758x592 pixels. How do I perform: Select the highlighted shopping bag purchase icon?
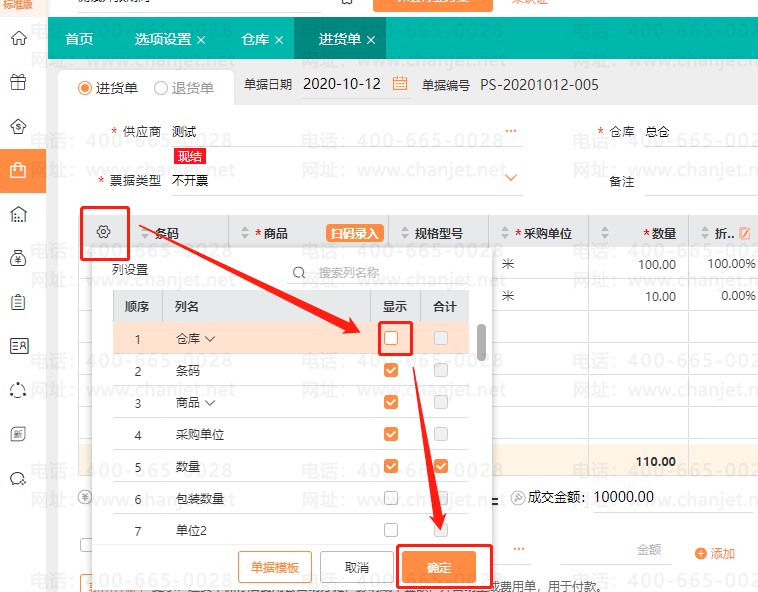click(x=18, y=170)
